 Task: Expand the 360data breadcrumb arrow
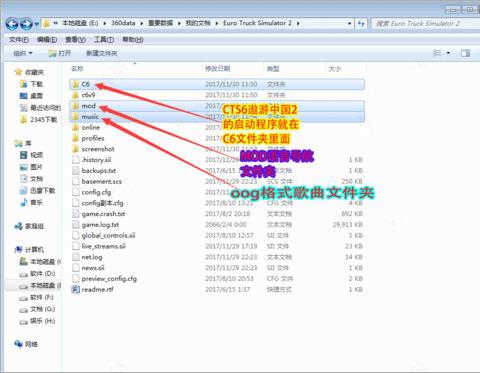coord(141,23)
